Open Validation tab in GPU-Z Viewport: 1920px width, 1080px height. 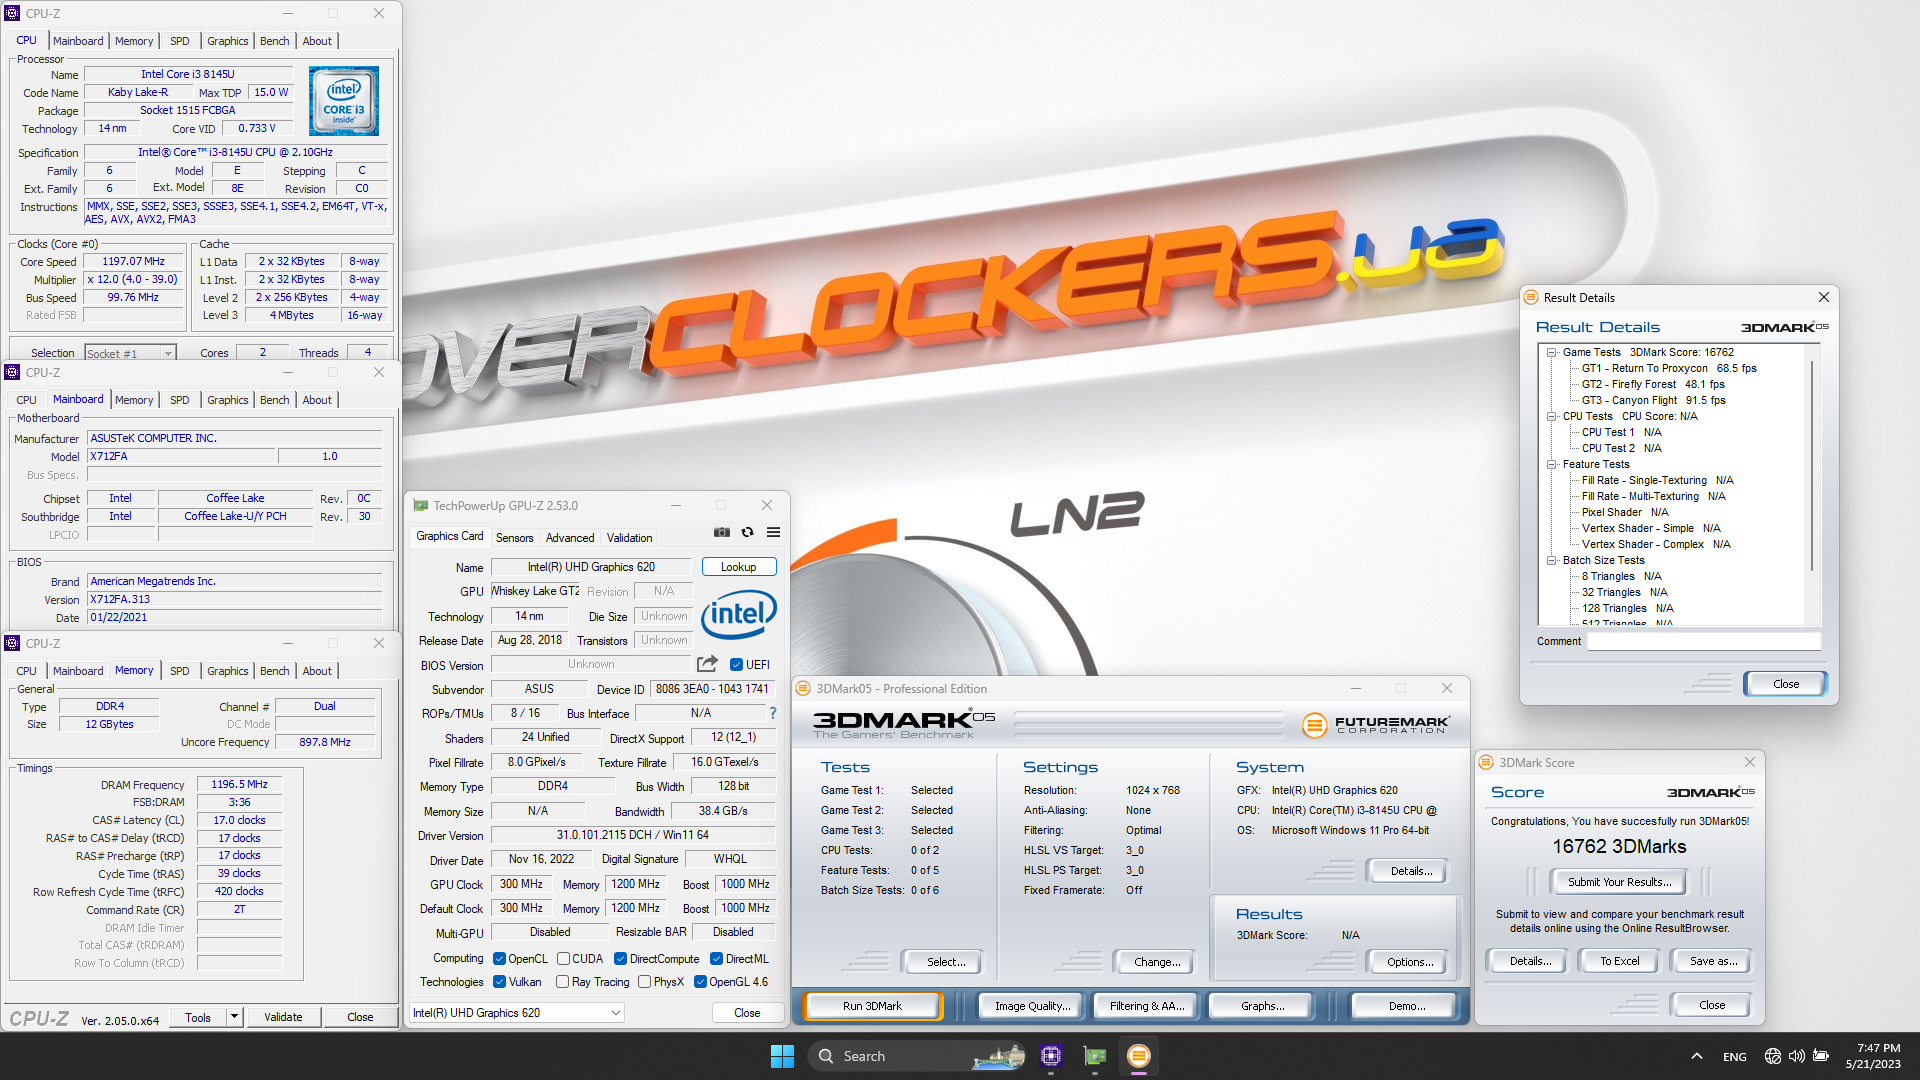(x=630, y=538)
